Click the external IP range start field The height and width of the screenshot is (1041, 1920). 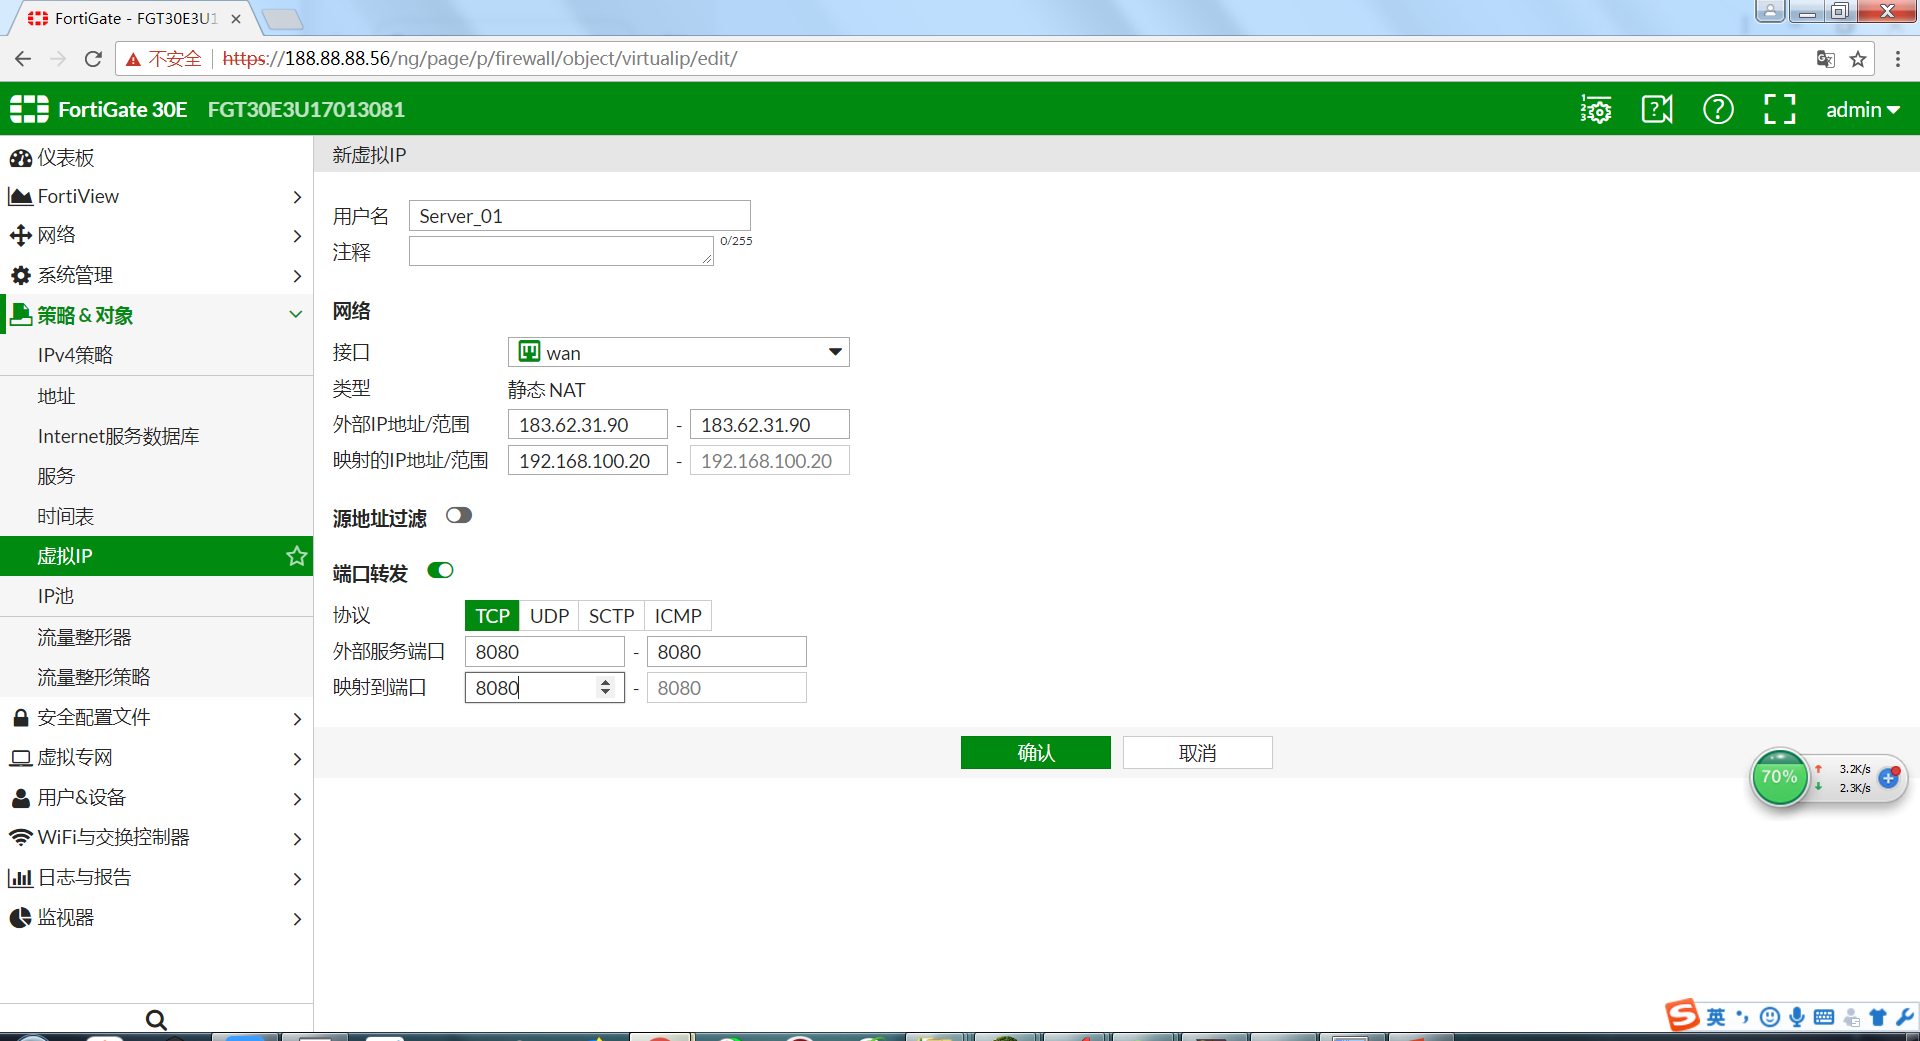click(588, 424)
